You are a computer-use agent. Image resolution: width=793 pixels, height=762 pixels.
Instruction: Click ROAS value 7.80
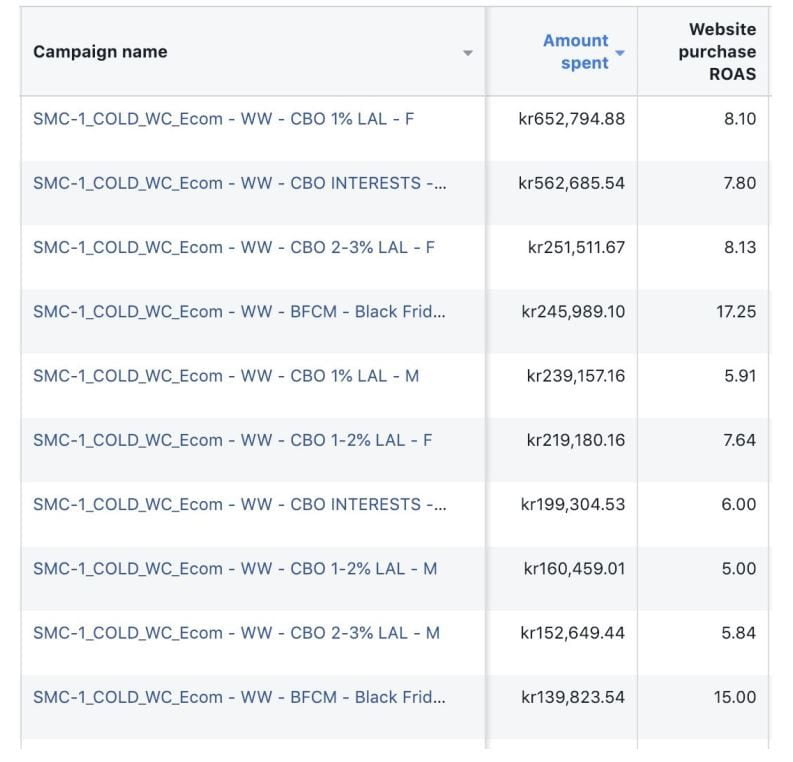coord(740,183)
